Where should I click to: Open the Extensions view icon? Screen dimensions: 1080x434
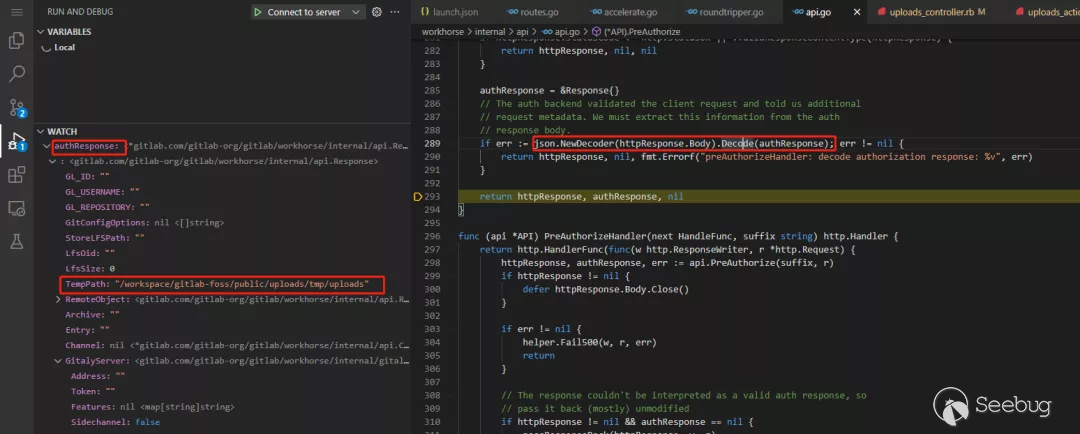(16, 175)
